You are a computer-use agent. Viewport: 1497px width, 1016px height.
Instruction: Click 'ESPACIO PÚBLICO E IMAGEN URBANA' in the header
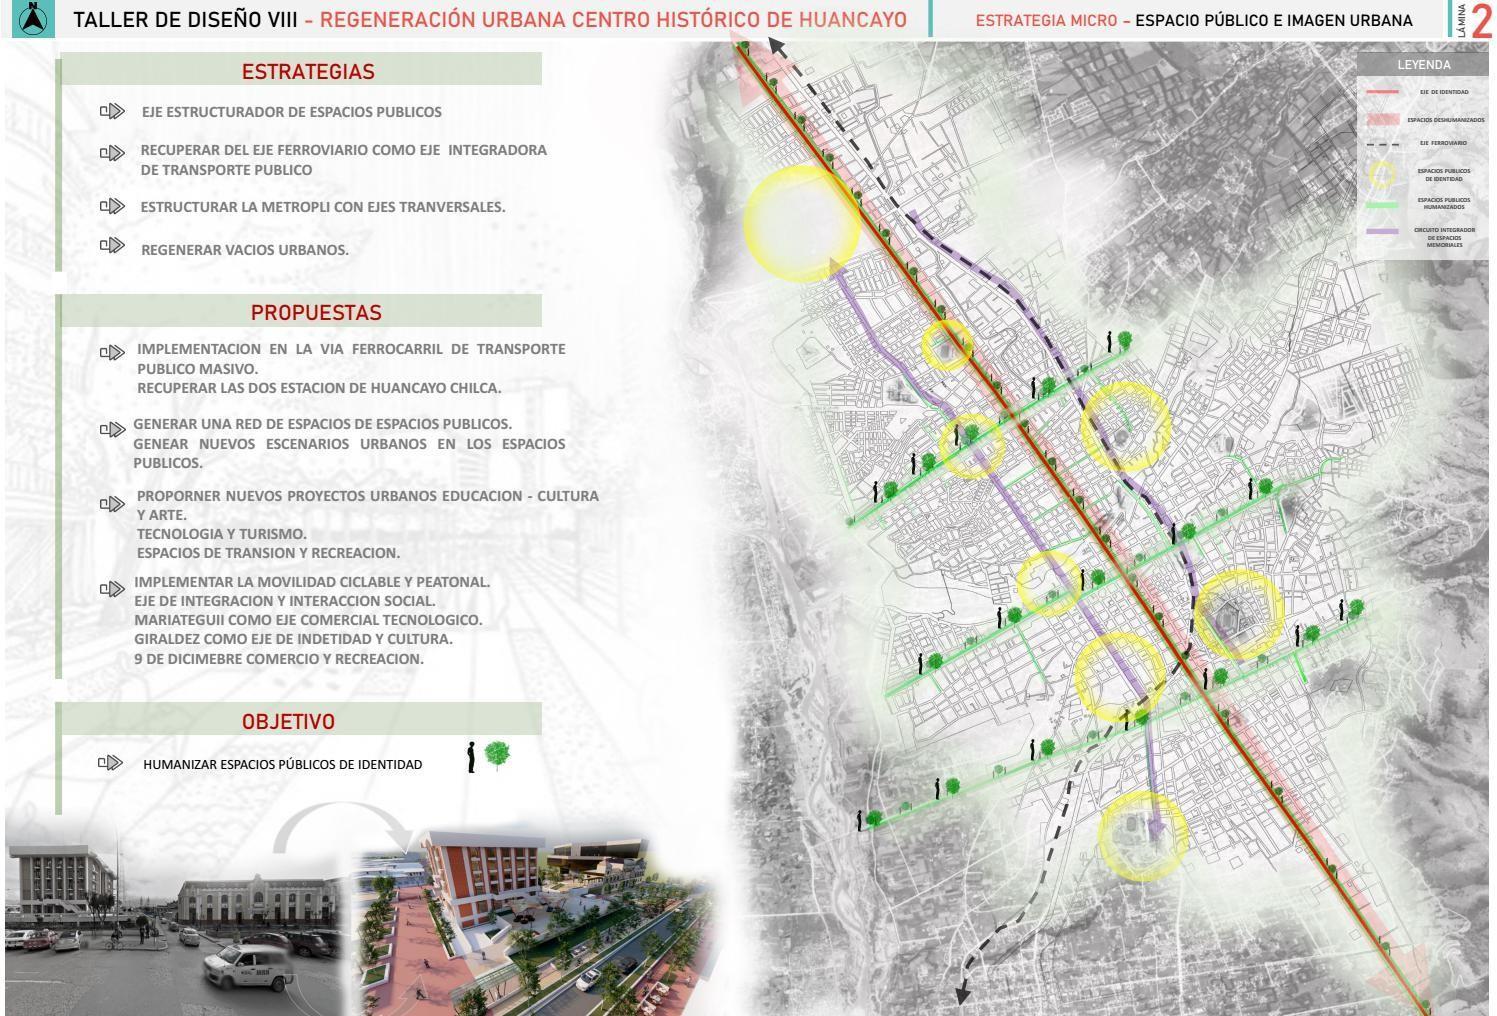tap(1274, 20)
